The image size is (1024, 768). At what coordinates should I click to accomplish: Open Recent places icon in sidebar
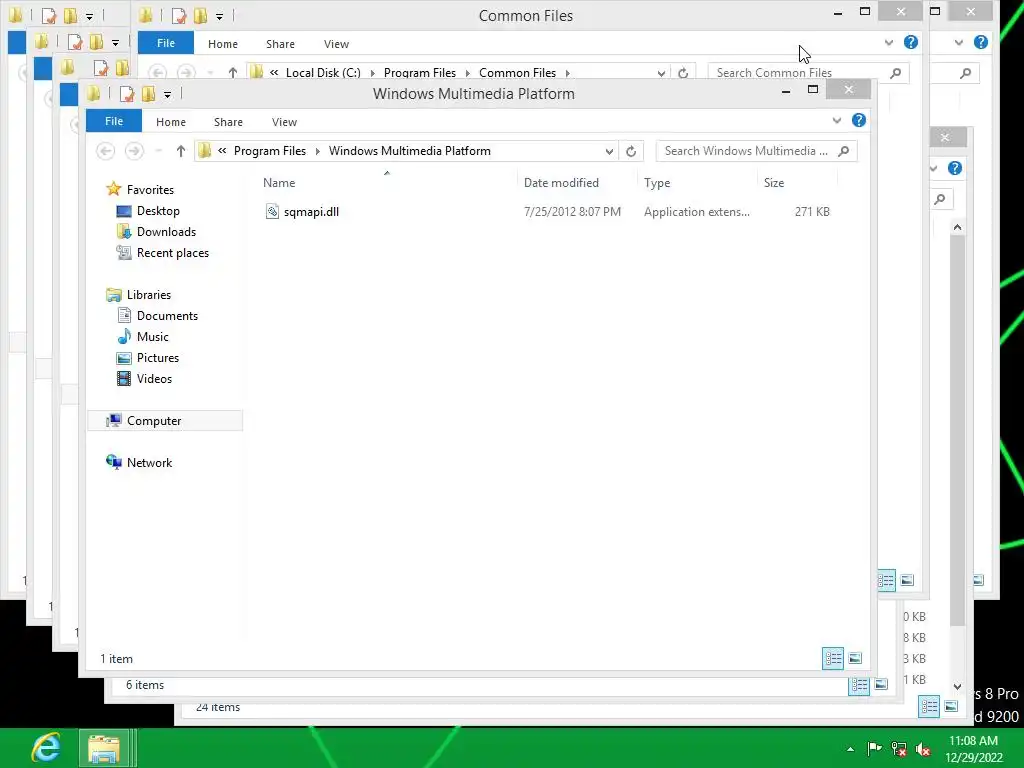click(x=123, y=253)
